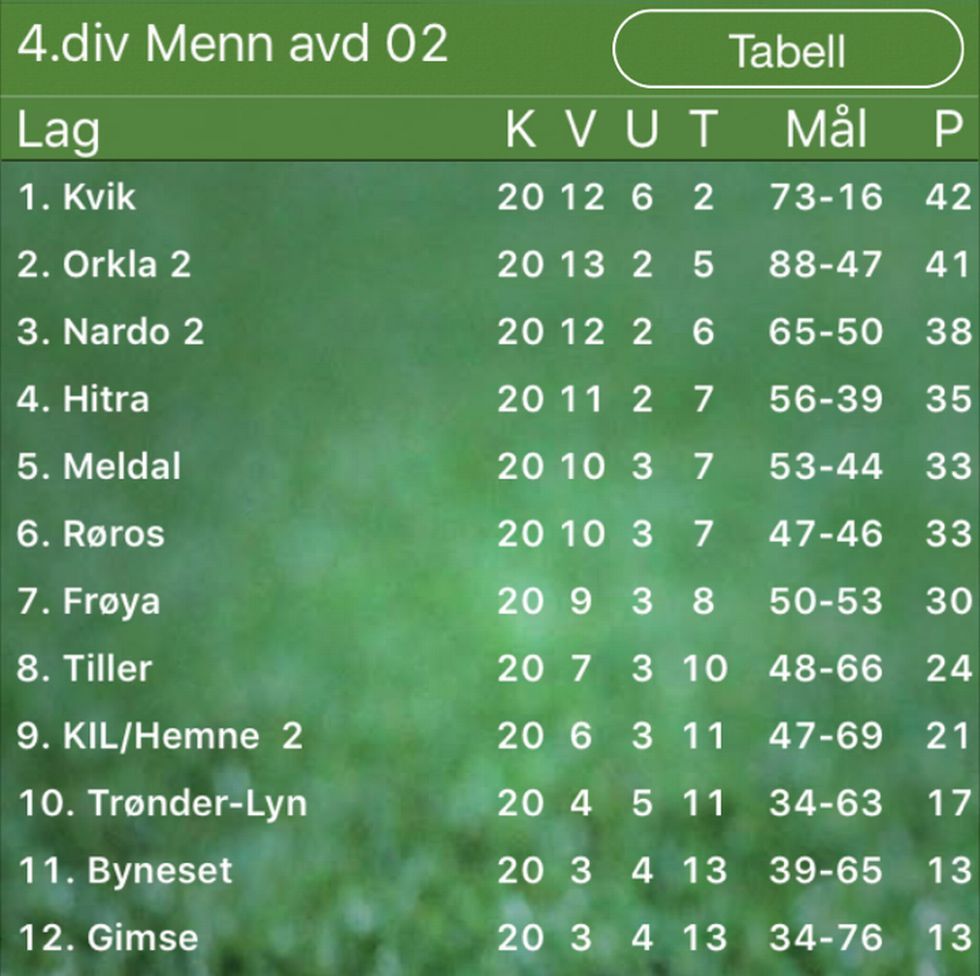Screen dimensions: 980x976
Task: Open the Gimse team row
Action: [x=490, y=938]
